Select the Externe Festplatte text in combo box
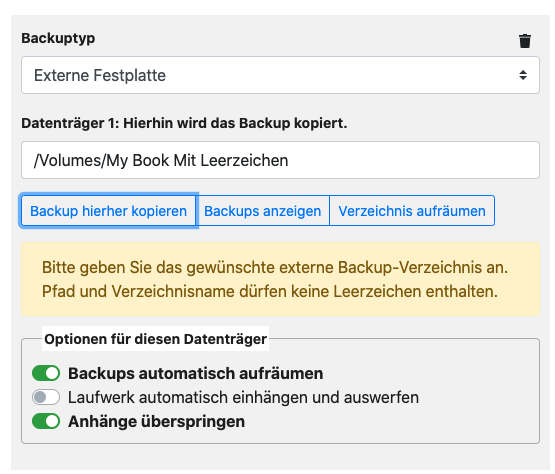This screenshot has height=474, width=555. (x=100, y=75)
